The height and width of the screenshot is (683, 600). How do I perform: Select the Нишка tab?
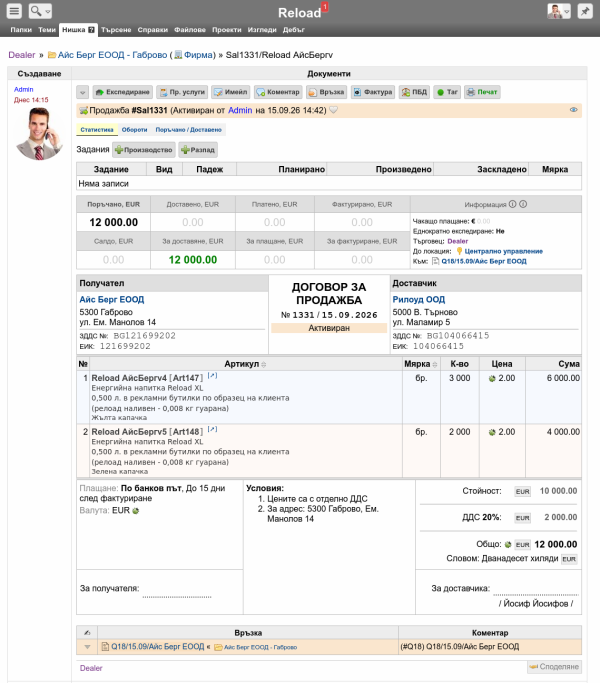click(x=78, y=30)
